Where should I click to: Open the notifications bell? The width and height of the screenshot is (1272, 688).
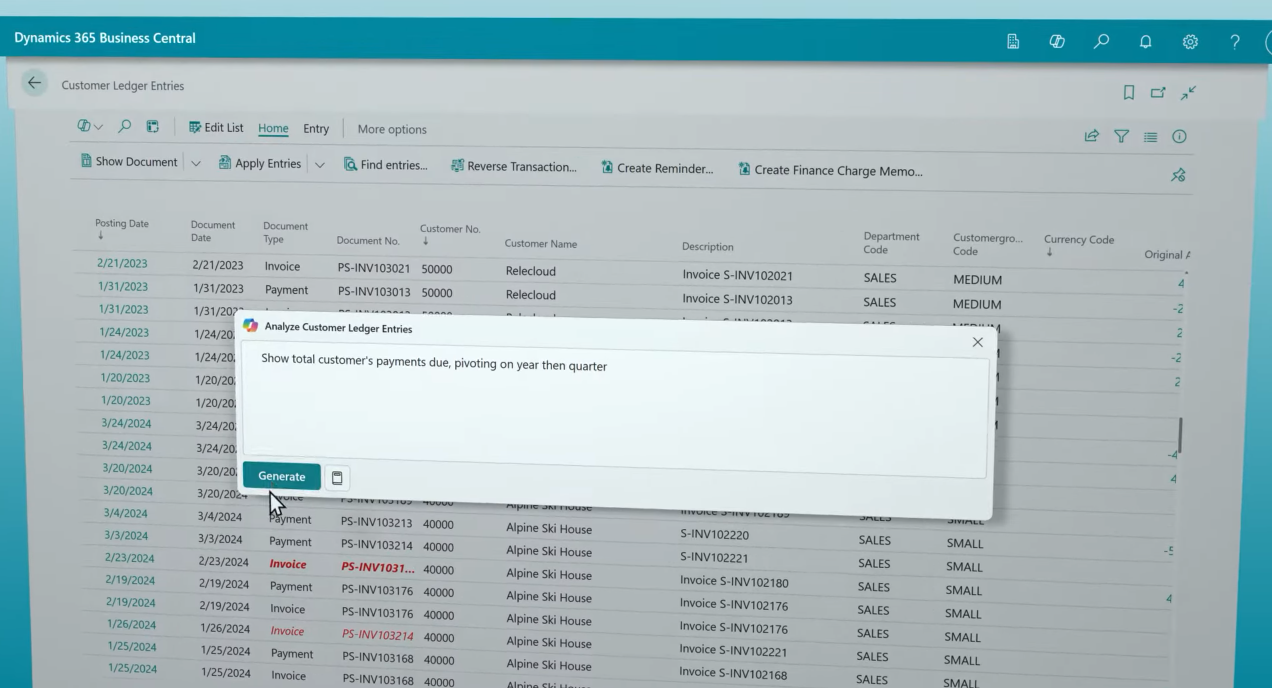(1146, 42)
